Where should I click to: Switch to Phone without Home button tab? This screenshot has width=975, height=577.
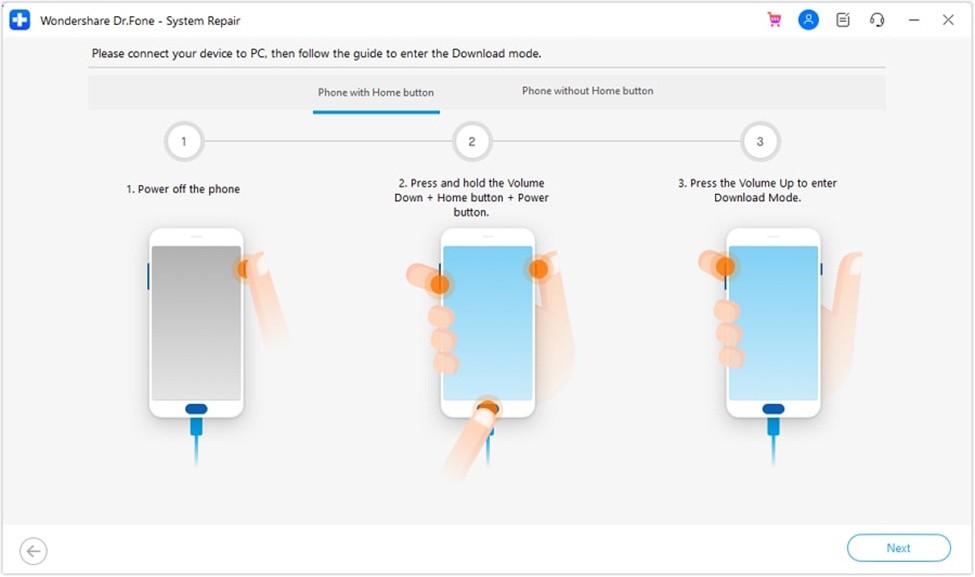pyautogui.click(x=588, y=91)
